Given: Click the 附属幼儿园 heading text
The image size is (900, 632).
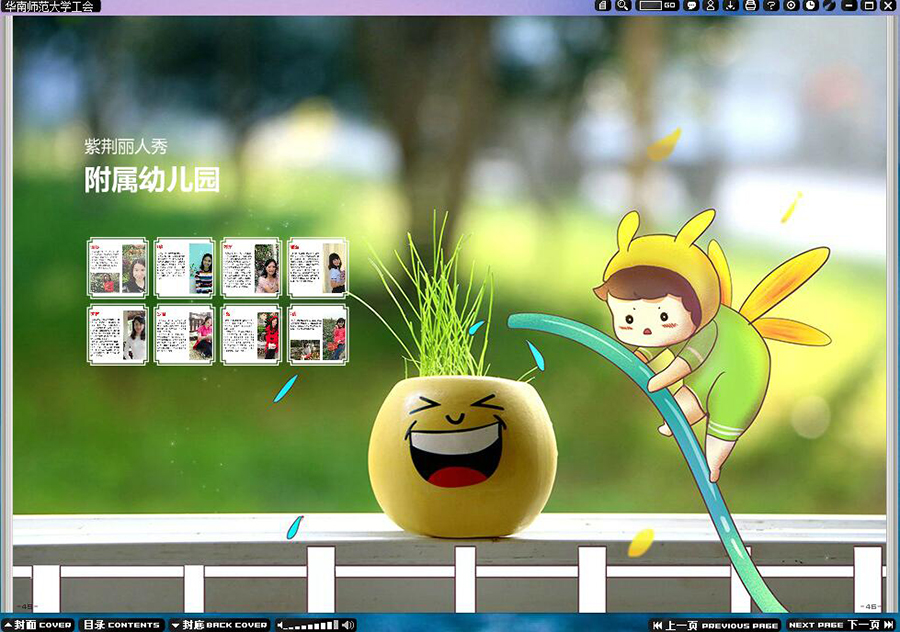Looking at the screenshot, I should 152,180.
